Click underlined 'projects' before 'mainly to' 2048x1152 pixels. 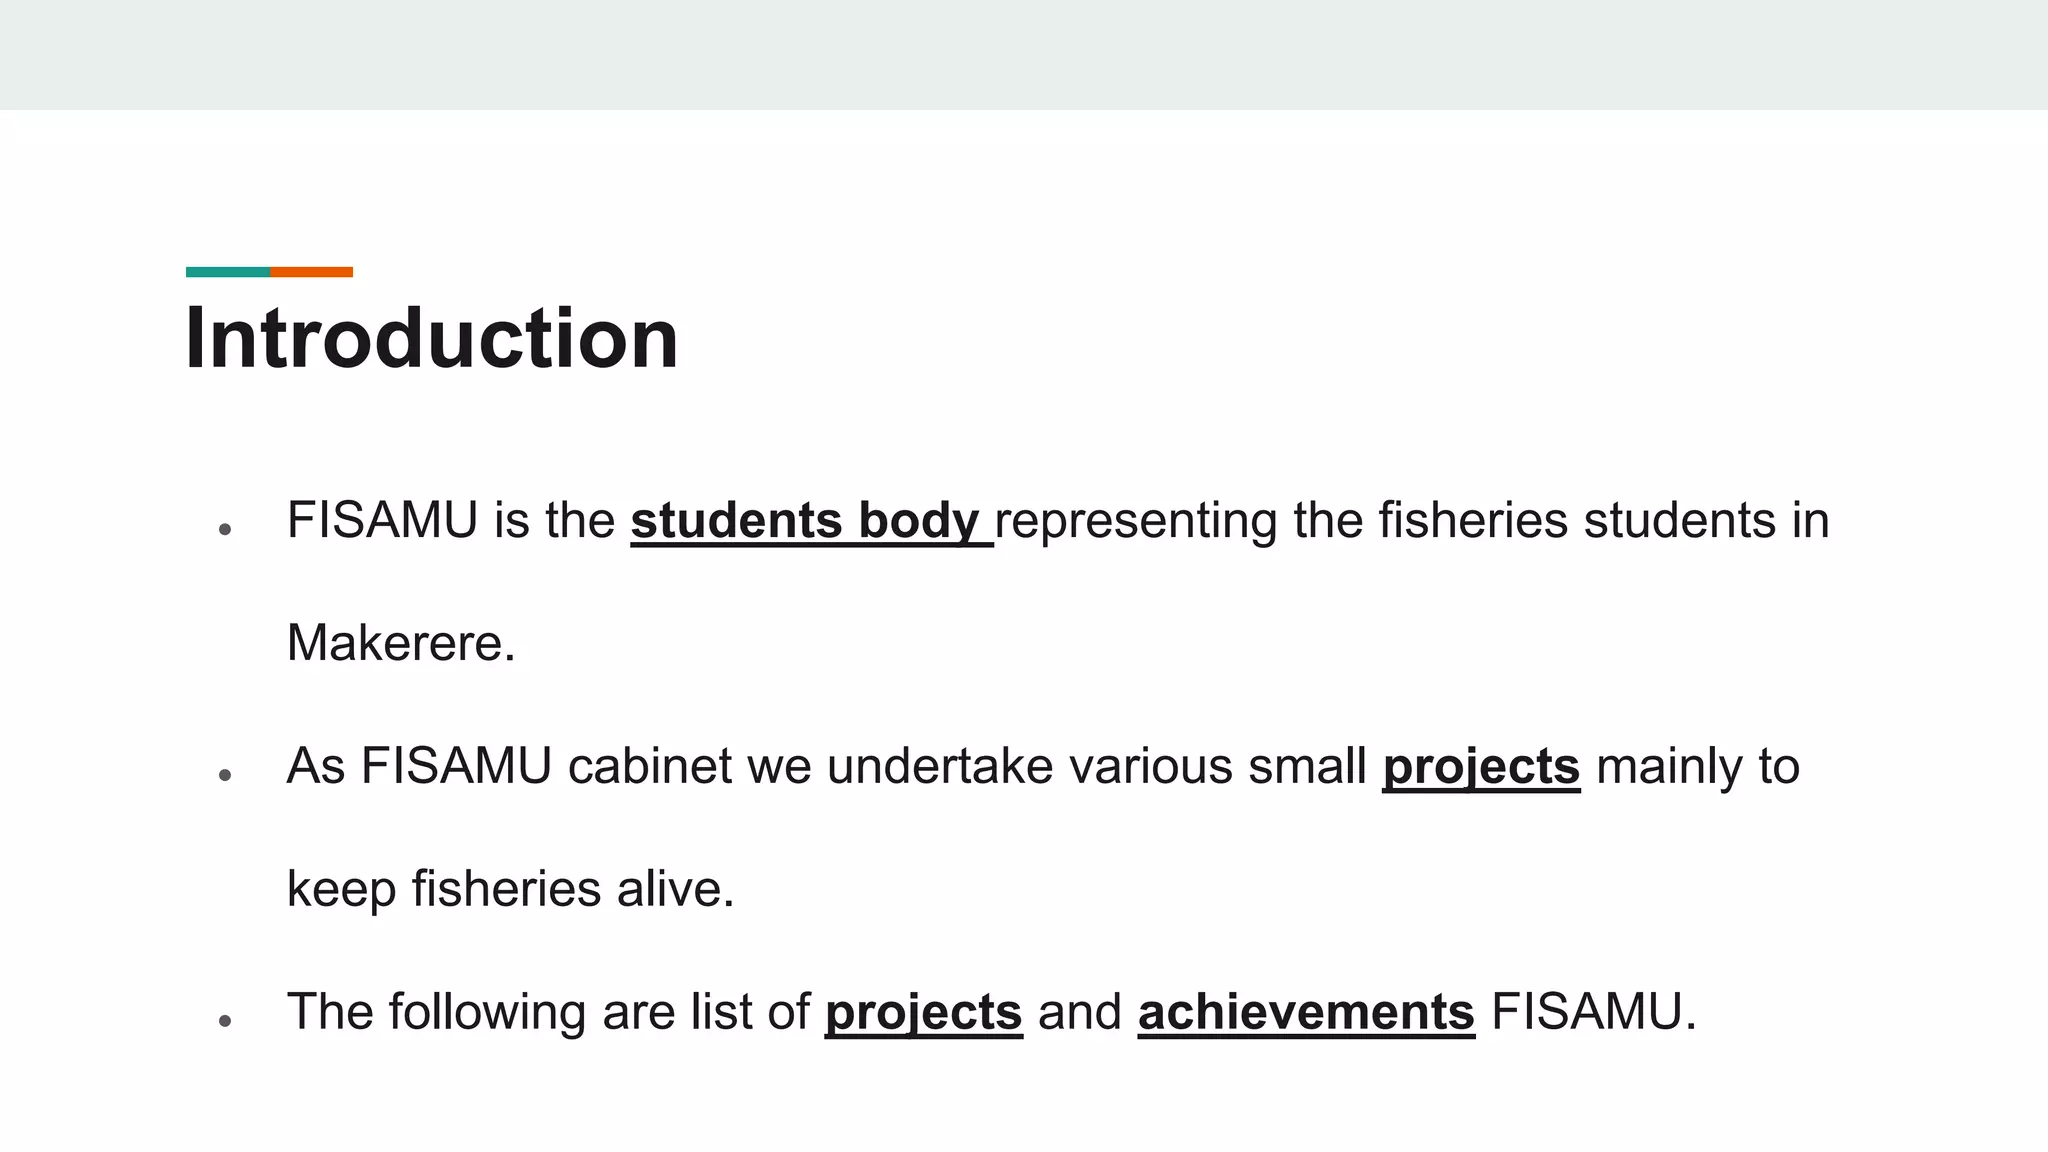1481,767
